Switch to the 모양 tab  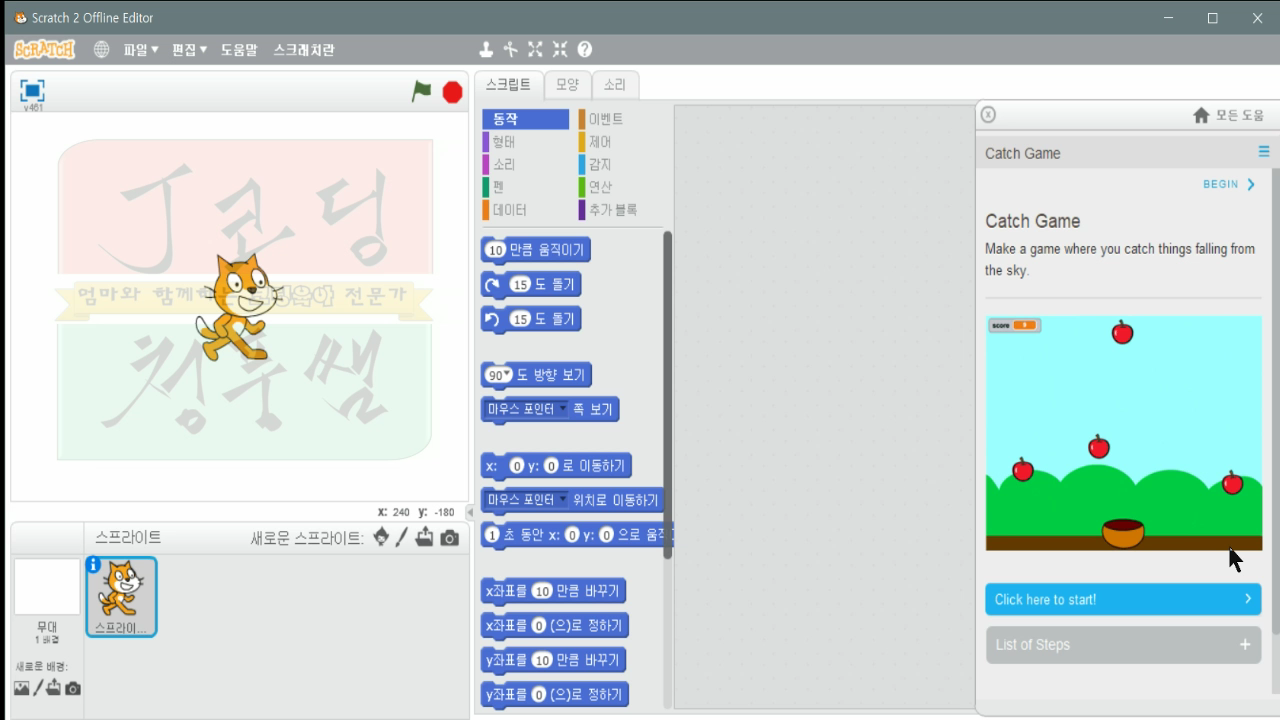coord(567,85)
